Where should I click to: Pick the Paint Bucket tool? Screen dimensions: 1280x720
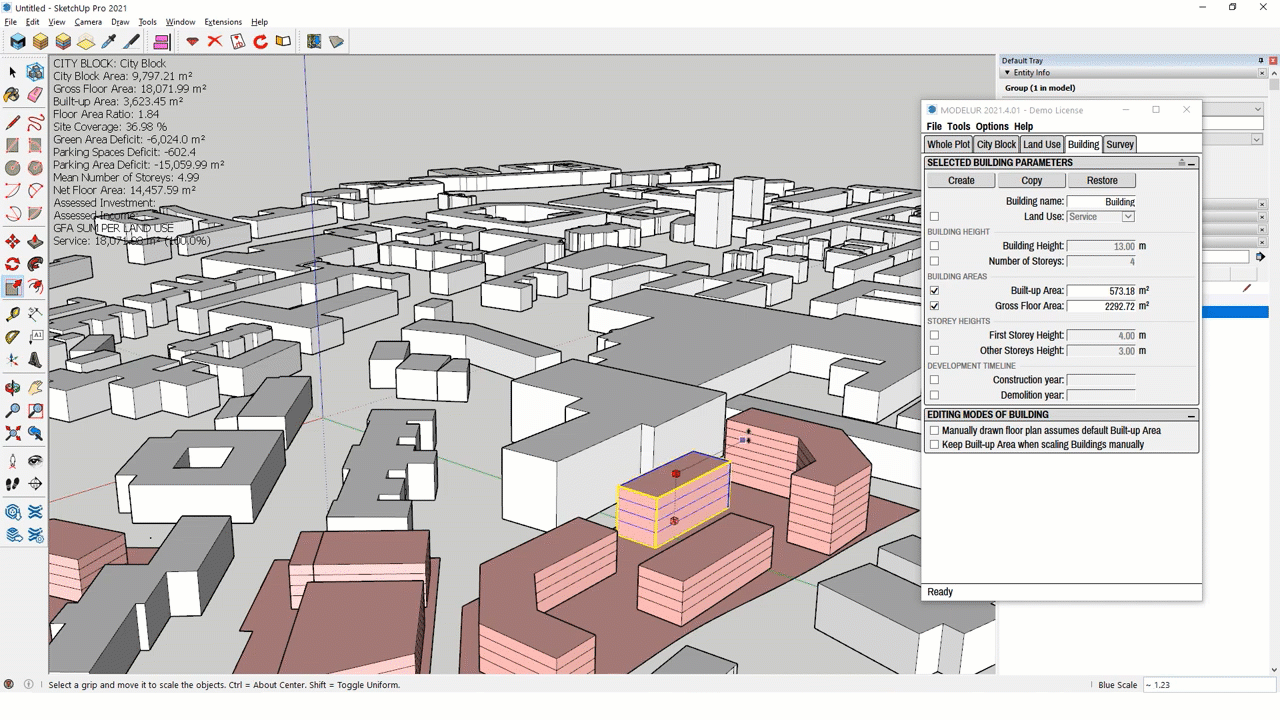pos(13,96)
